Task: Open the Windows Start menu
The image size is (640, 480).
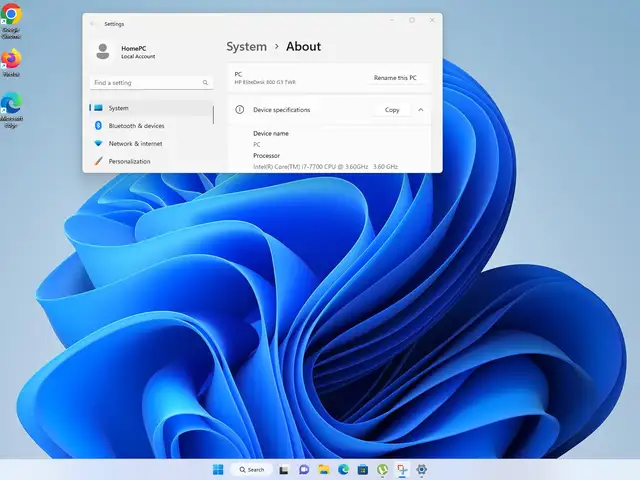Action: (218, 470)
